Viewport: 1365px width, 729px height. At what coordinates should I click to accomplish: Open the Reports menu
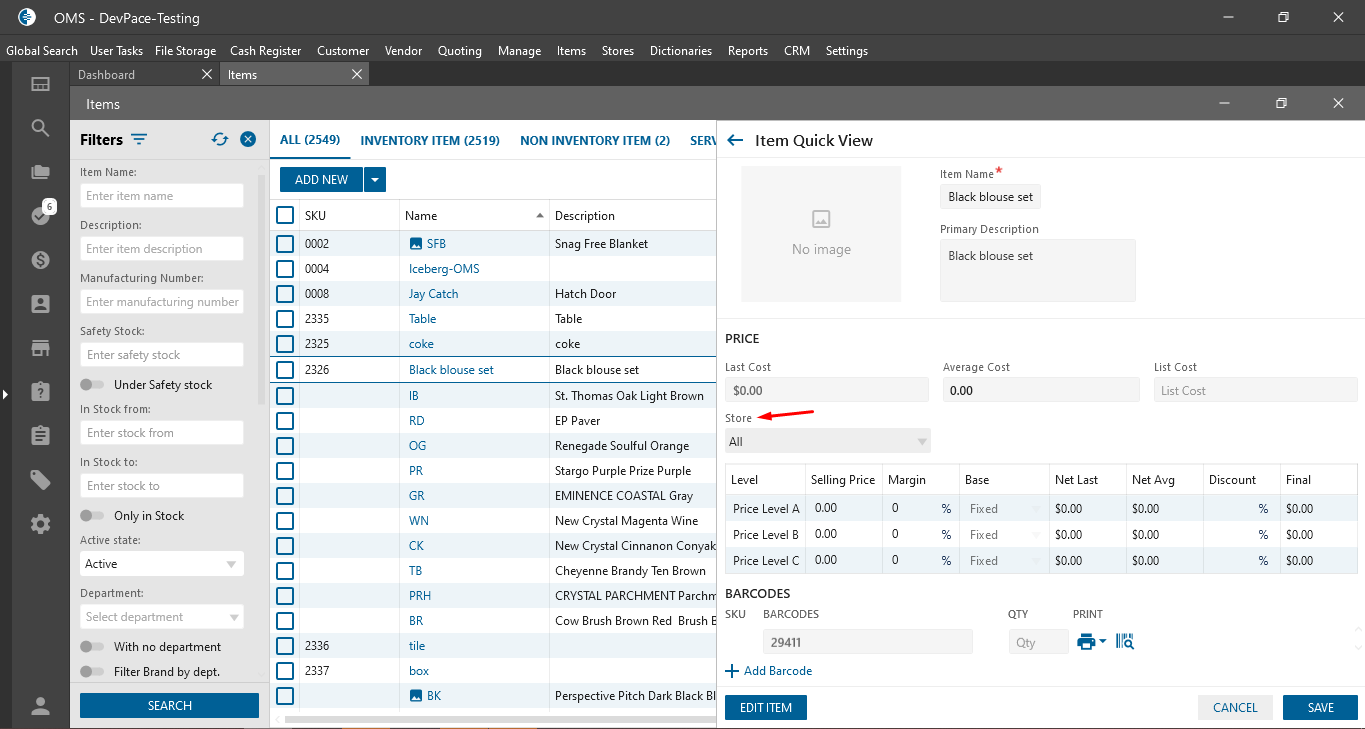pos(747,51)
